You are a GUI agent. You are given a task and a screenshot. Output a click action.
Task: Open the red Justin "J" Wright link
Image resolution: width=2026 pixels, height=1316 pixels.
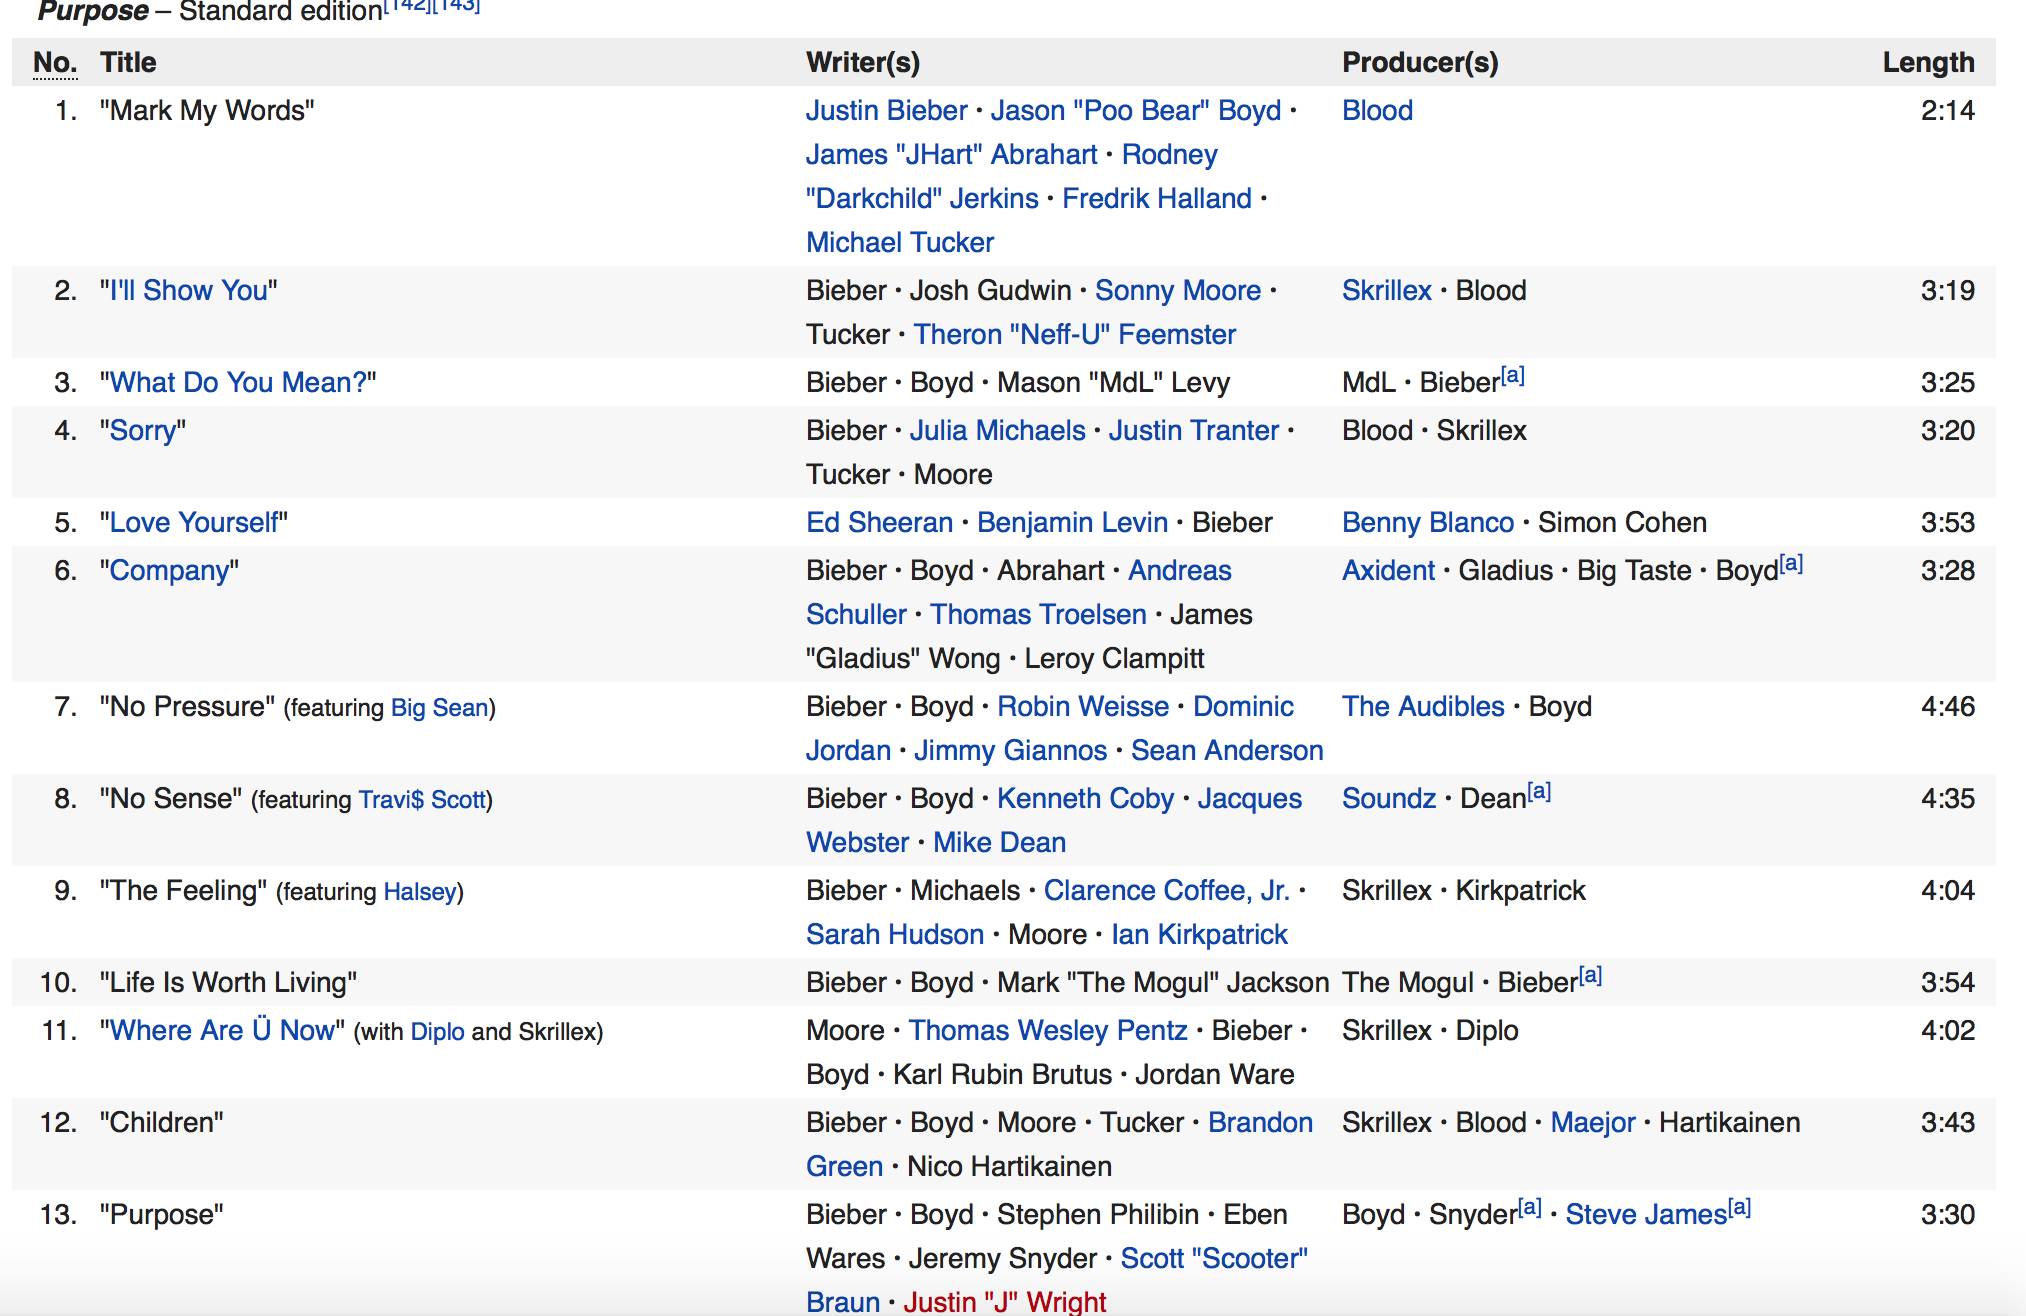click(x=1005, y=1302)
